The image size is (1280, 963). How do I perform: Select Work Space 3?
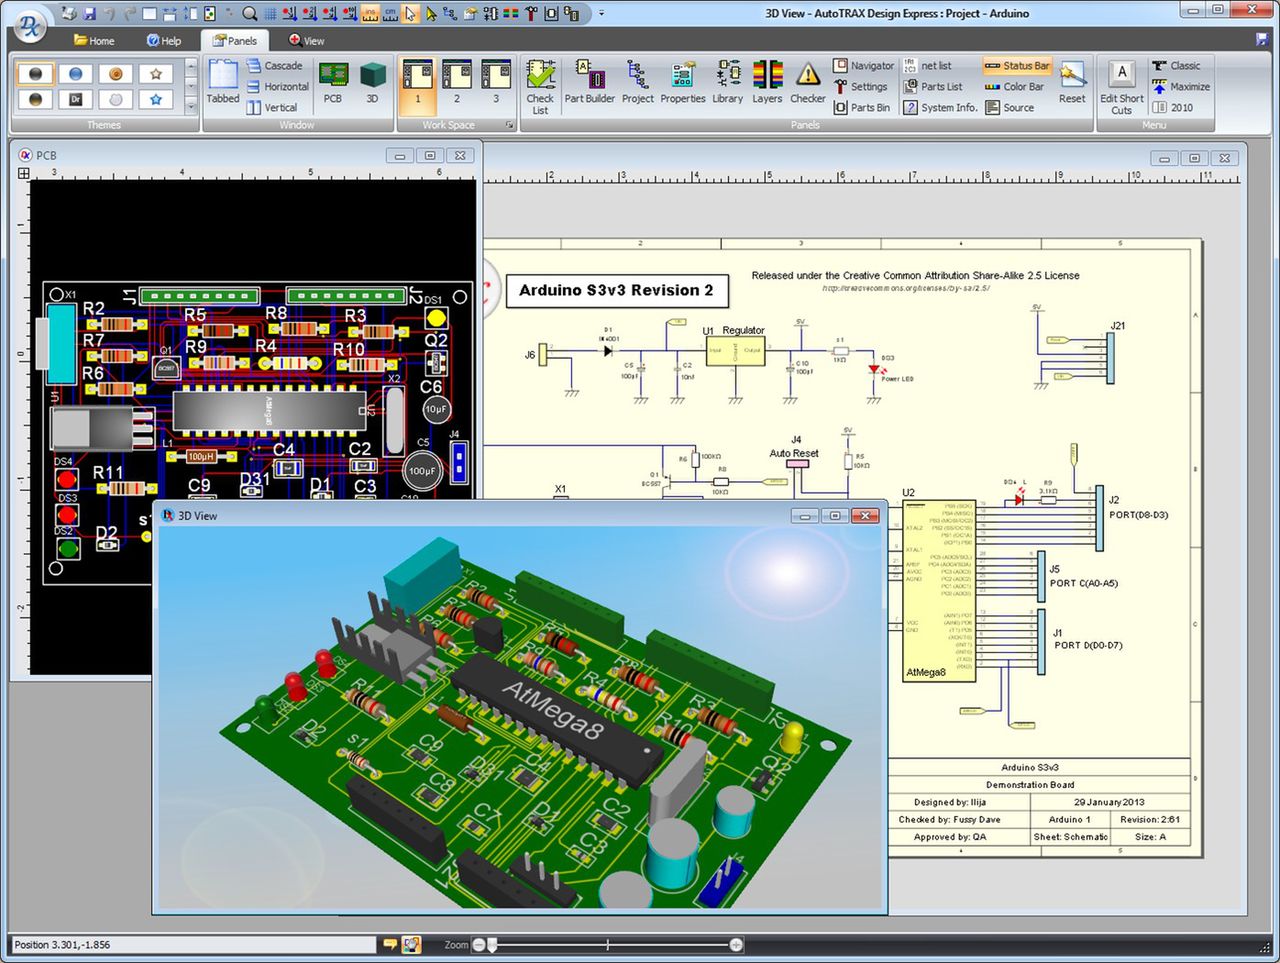[496, 83]
